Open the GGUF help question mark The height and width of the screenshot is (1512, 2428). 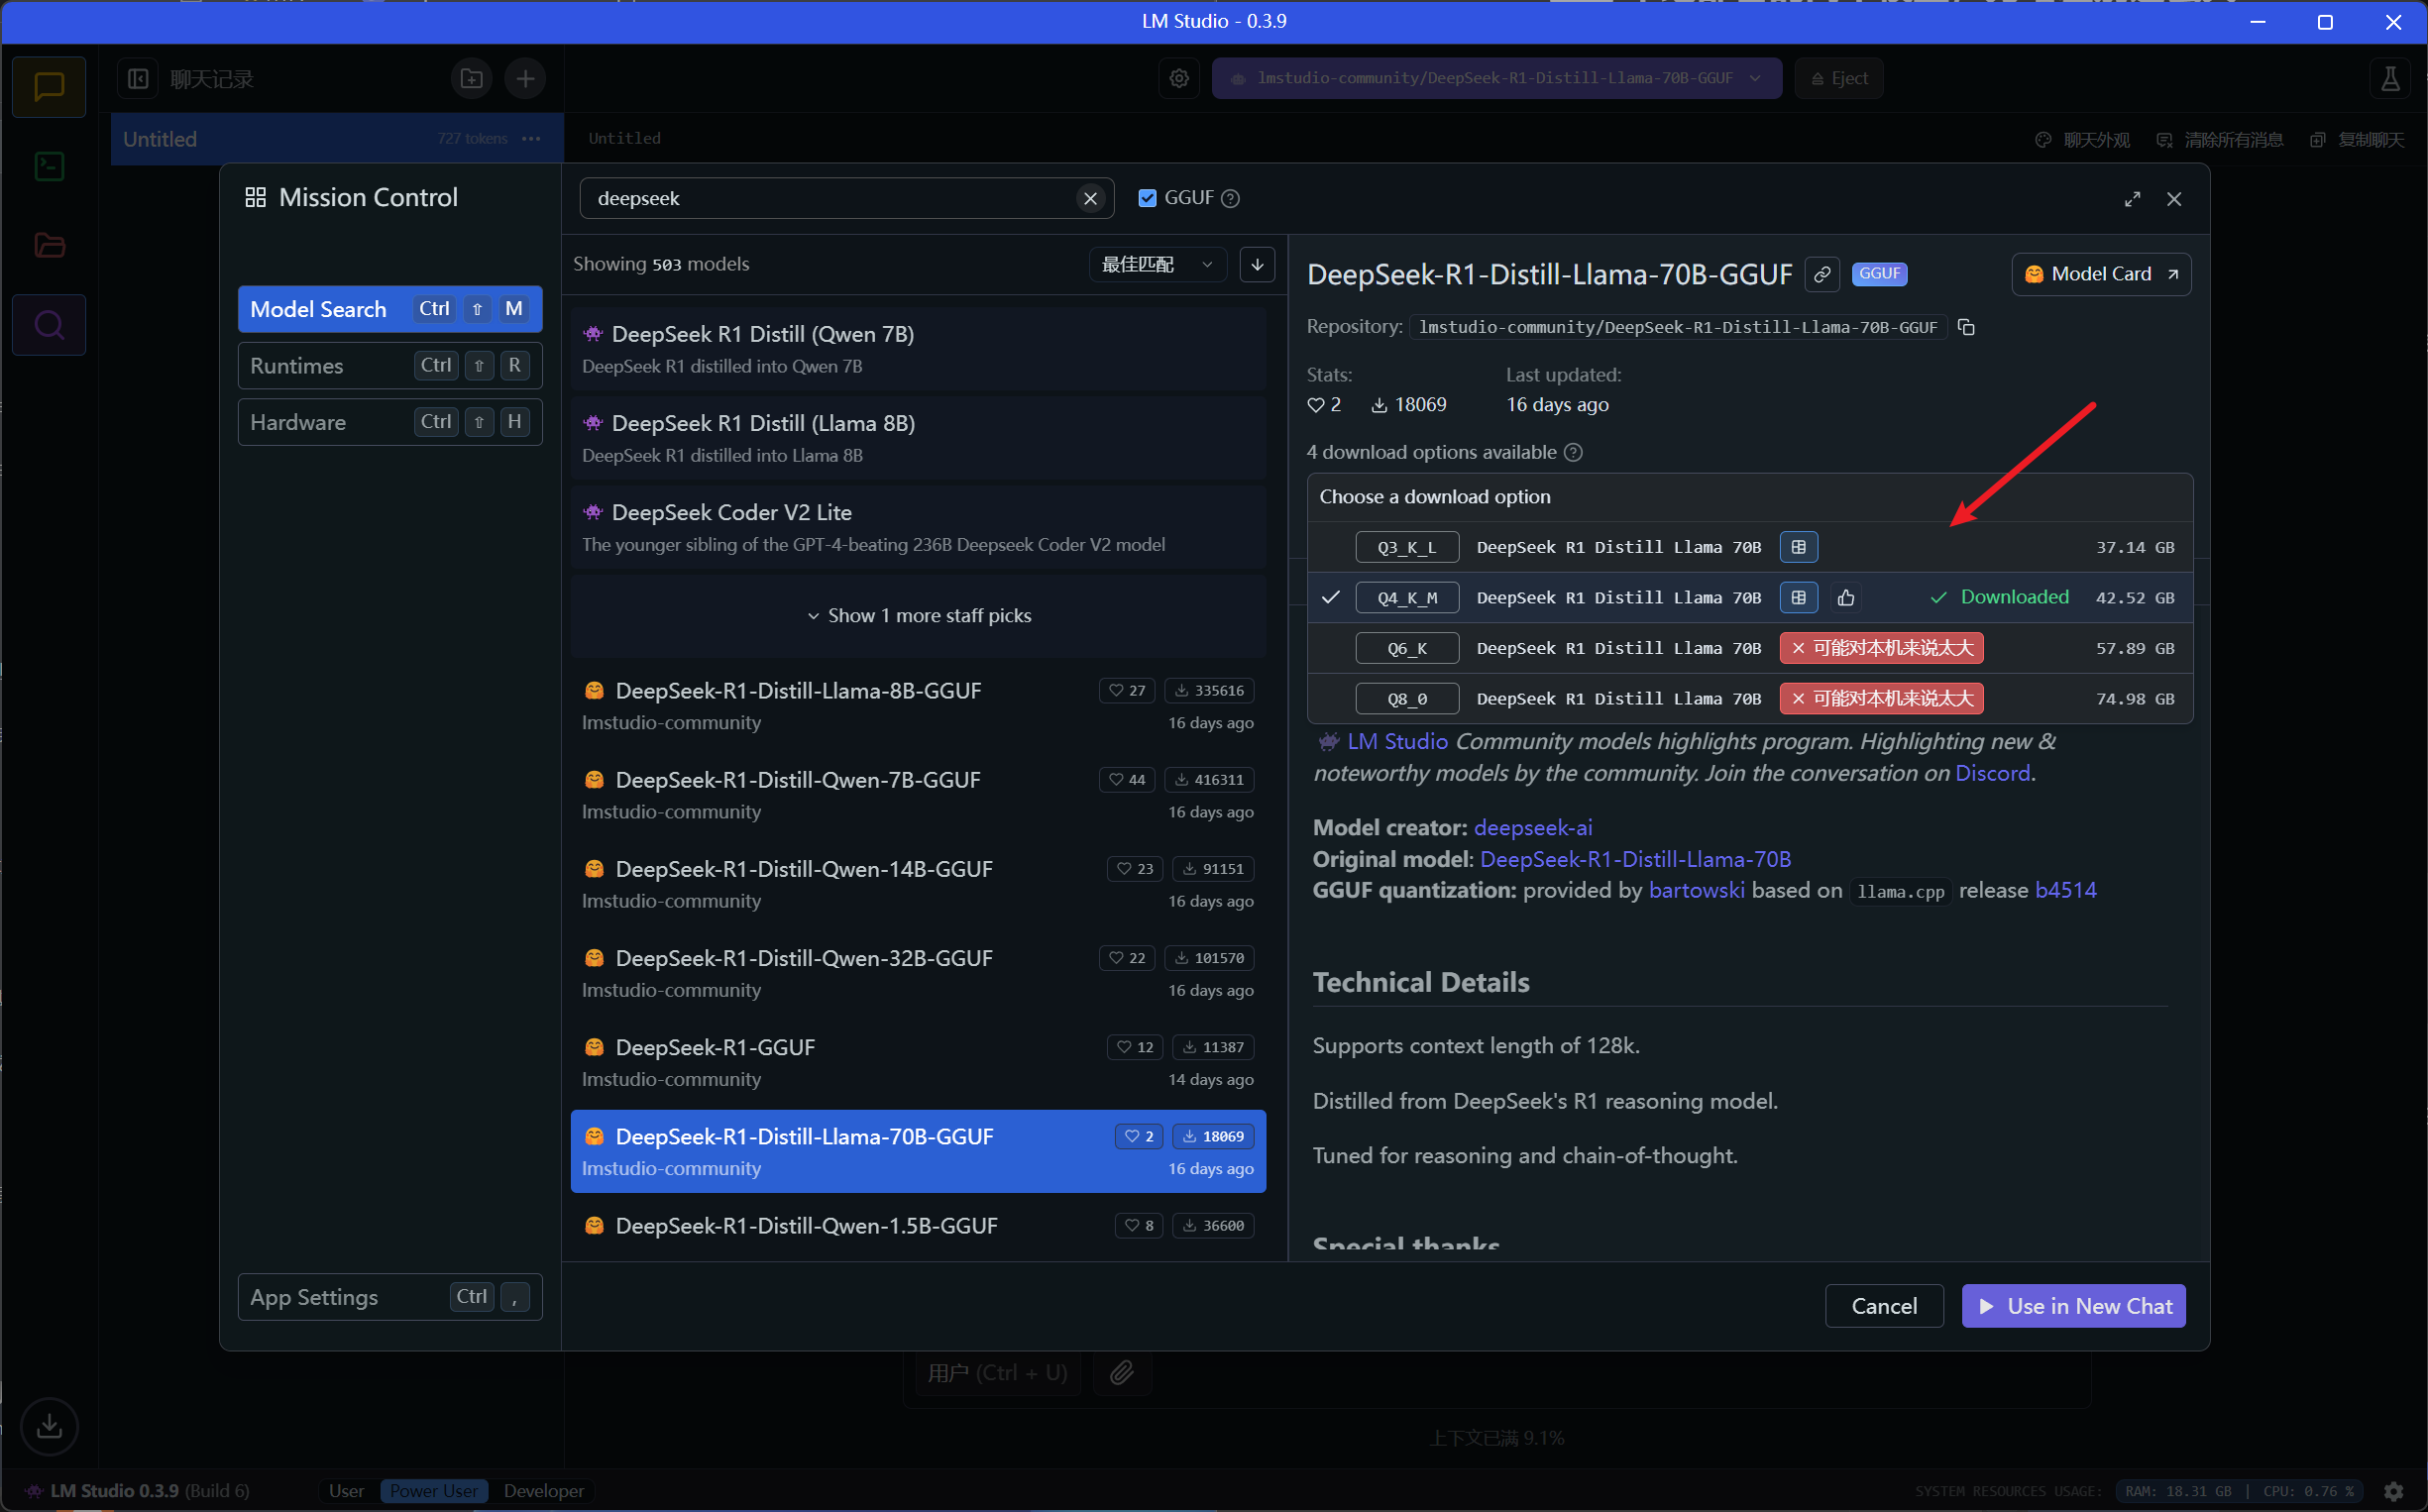point(1231,198)
